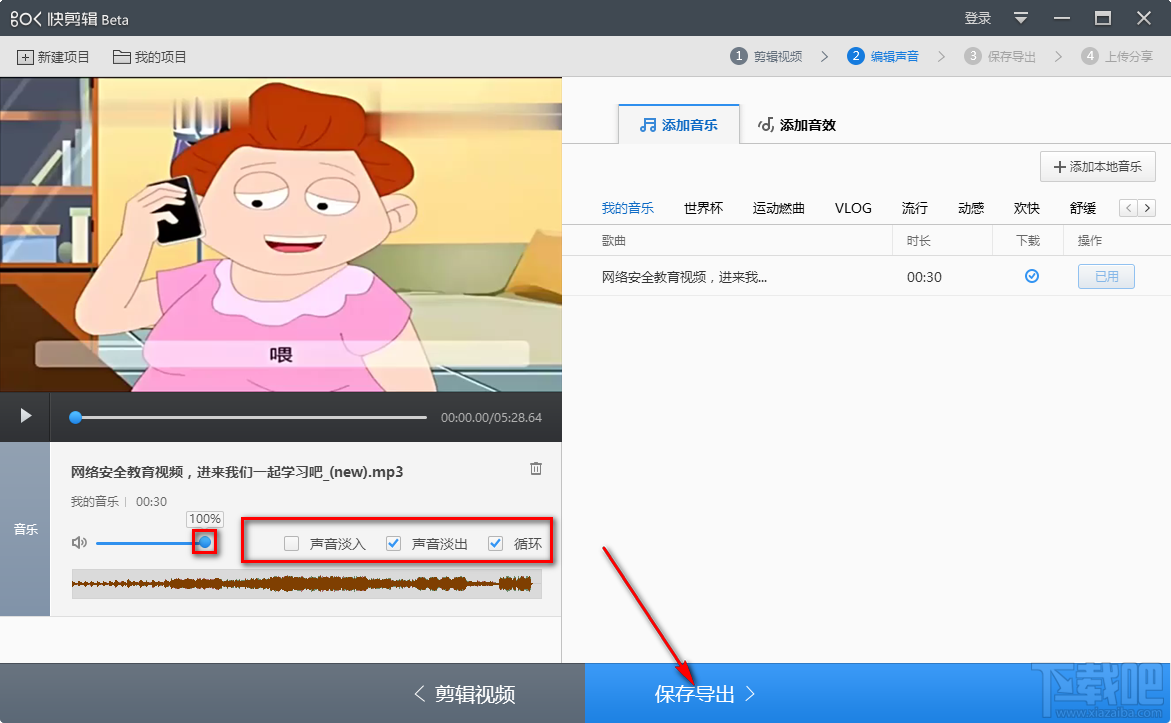The image size is (1171, 723).
Task: Turn off the 循环 loop checkbox
Action: pyautogui.click(x=496, y=543)
